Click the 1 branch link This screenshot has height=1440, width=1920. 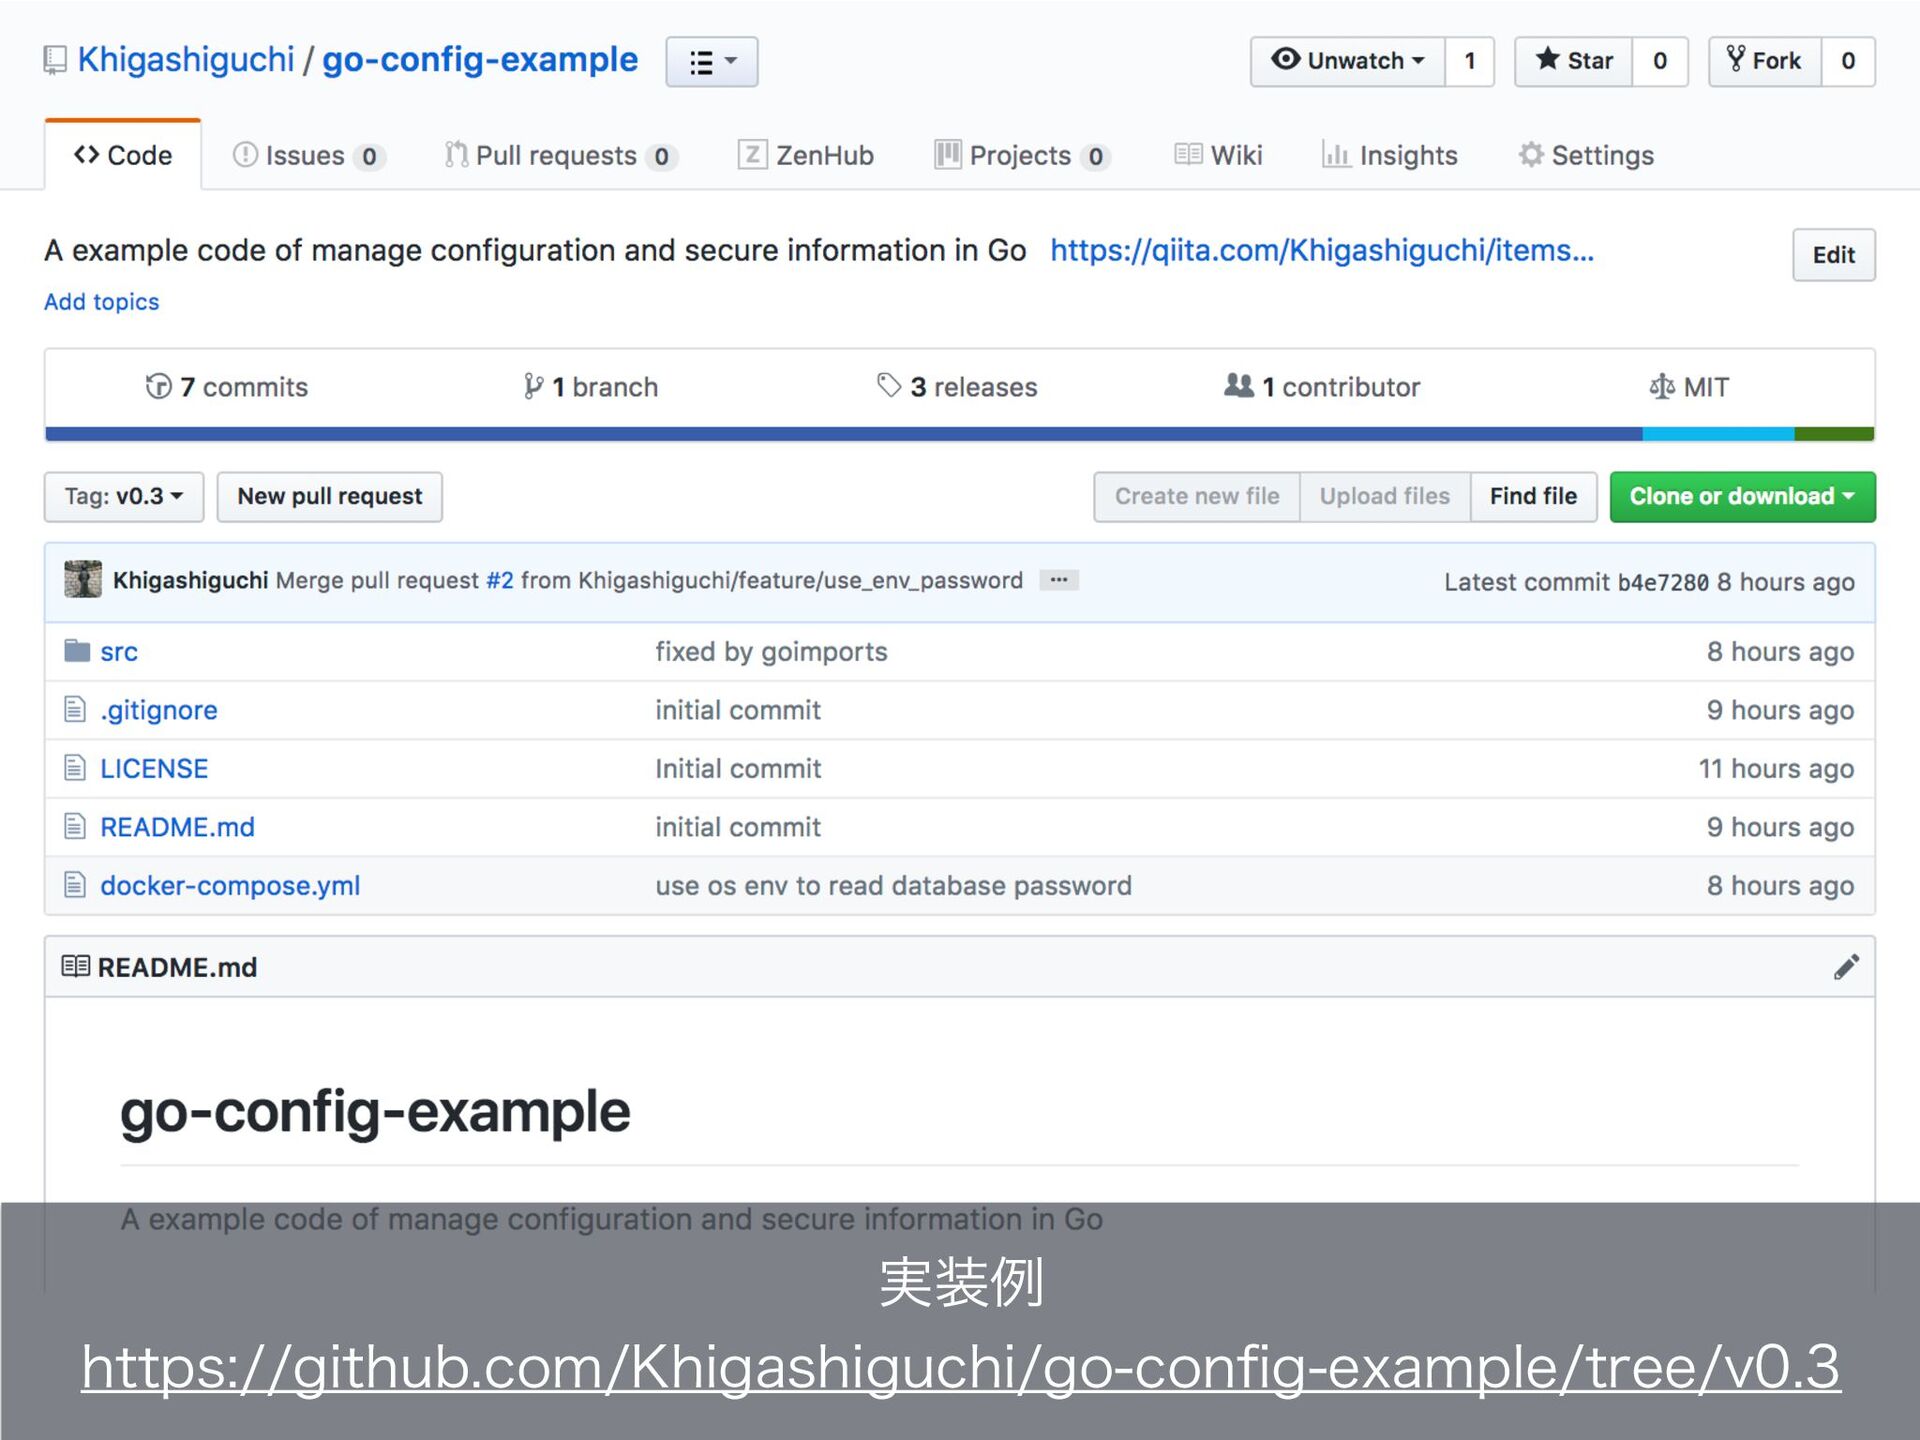coord(590,387)
